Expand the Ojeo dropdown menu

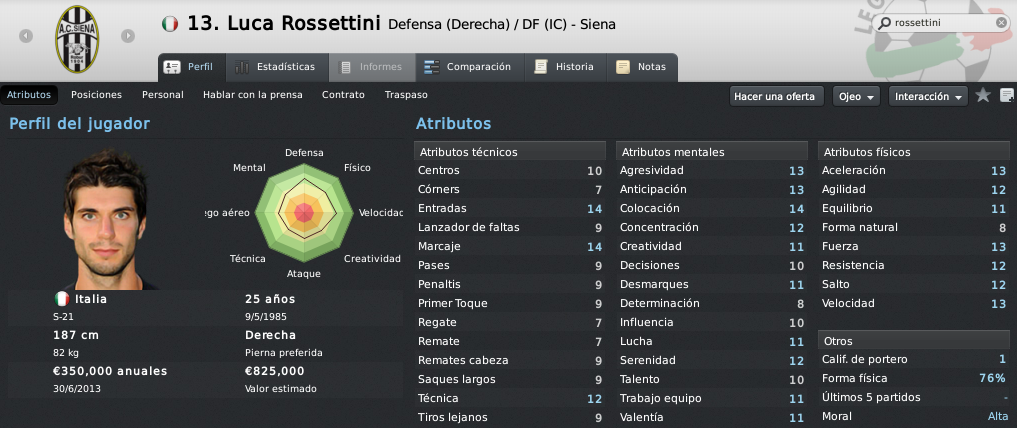pyautogui.click(x=856, y=96)
